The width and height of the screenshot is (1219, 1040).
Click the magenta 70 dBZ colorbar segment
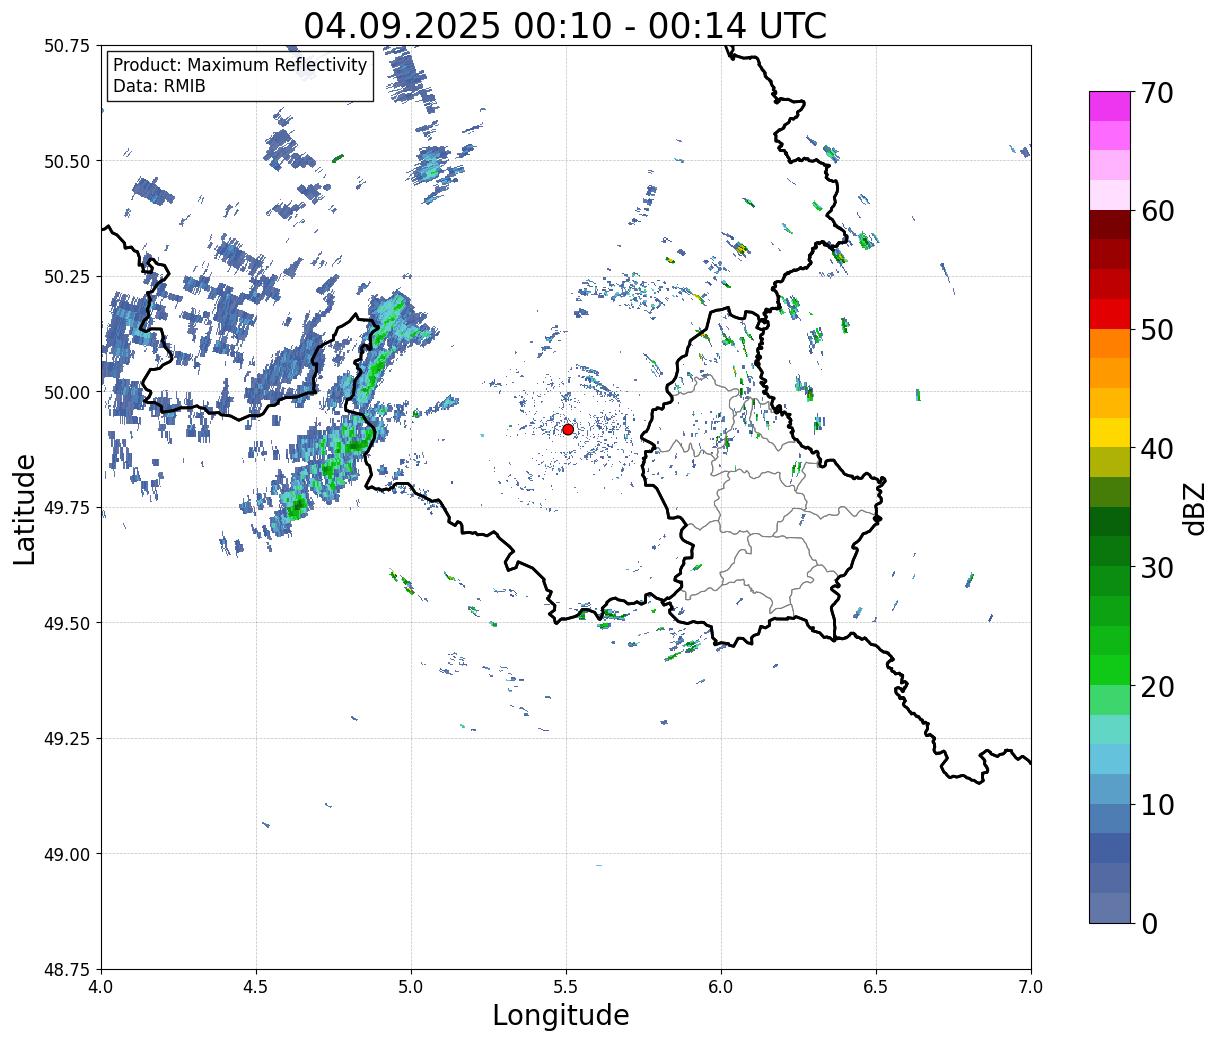[1110, 106]
